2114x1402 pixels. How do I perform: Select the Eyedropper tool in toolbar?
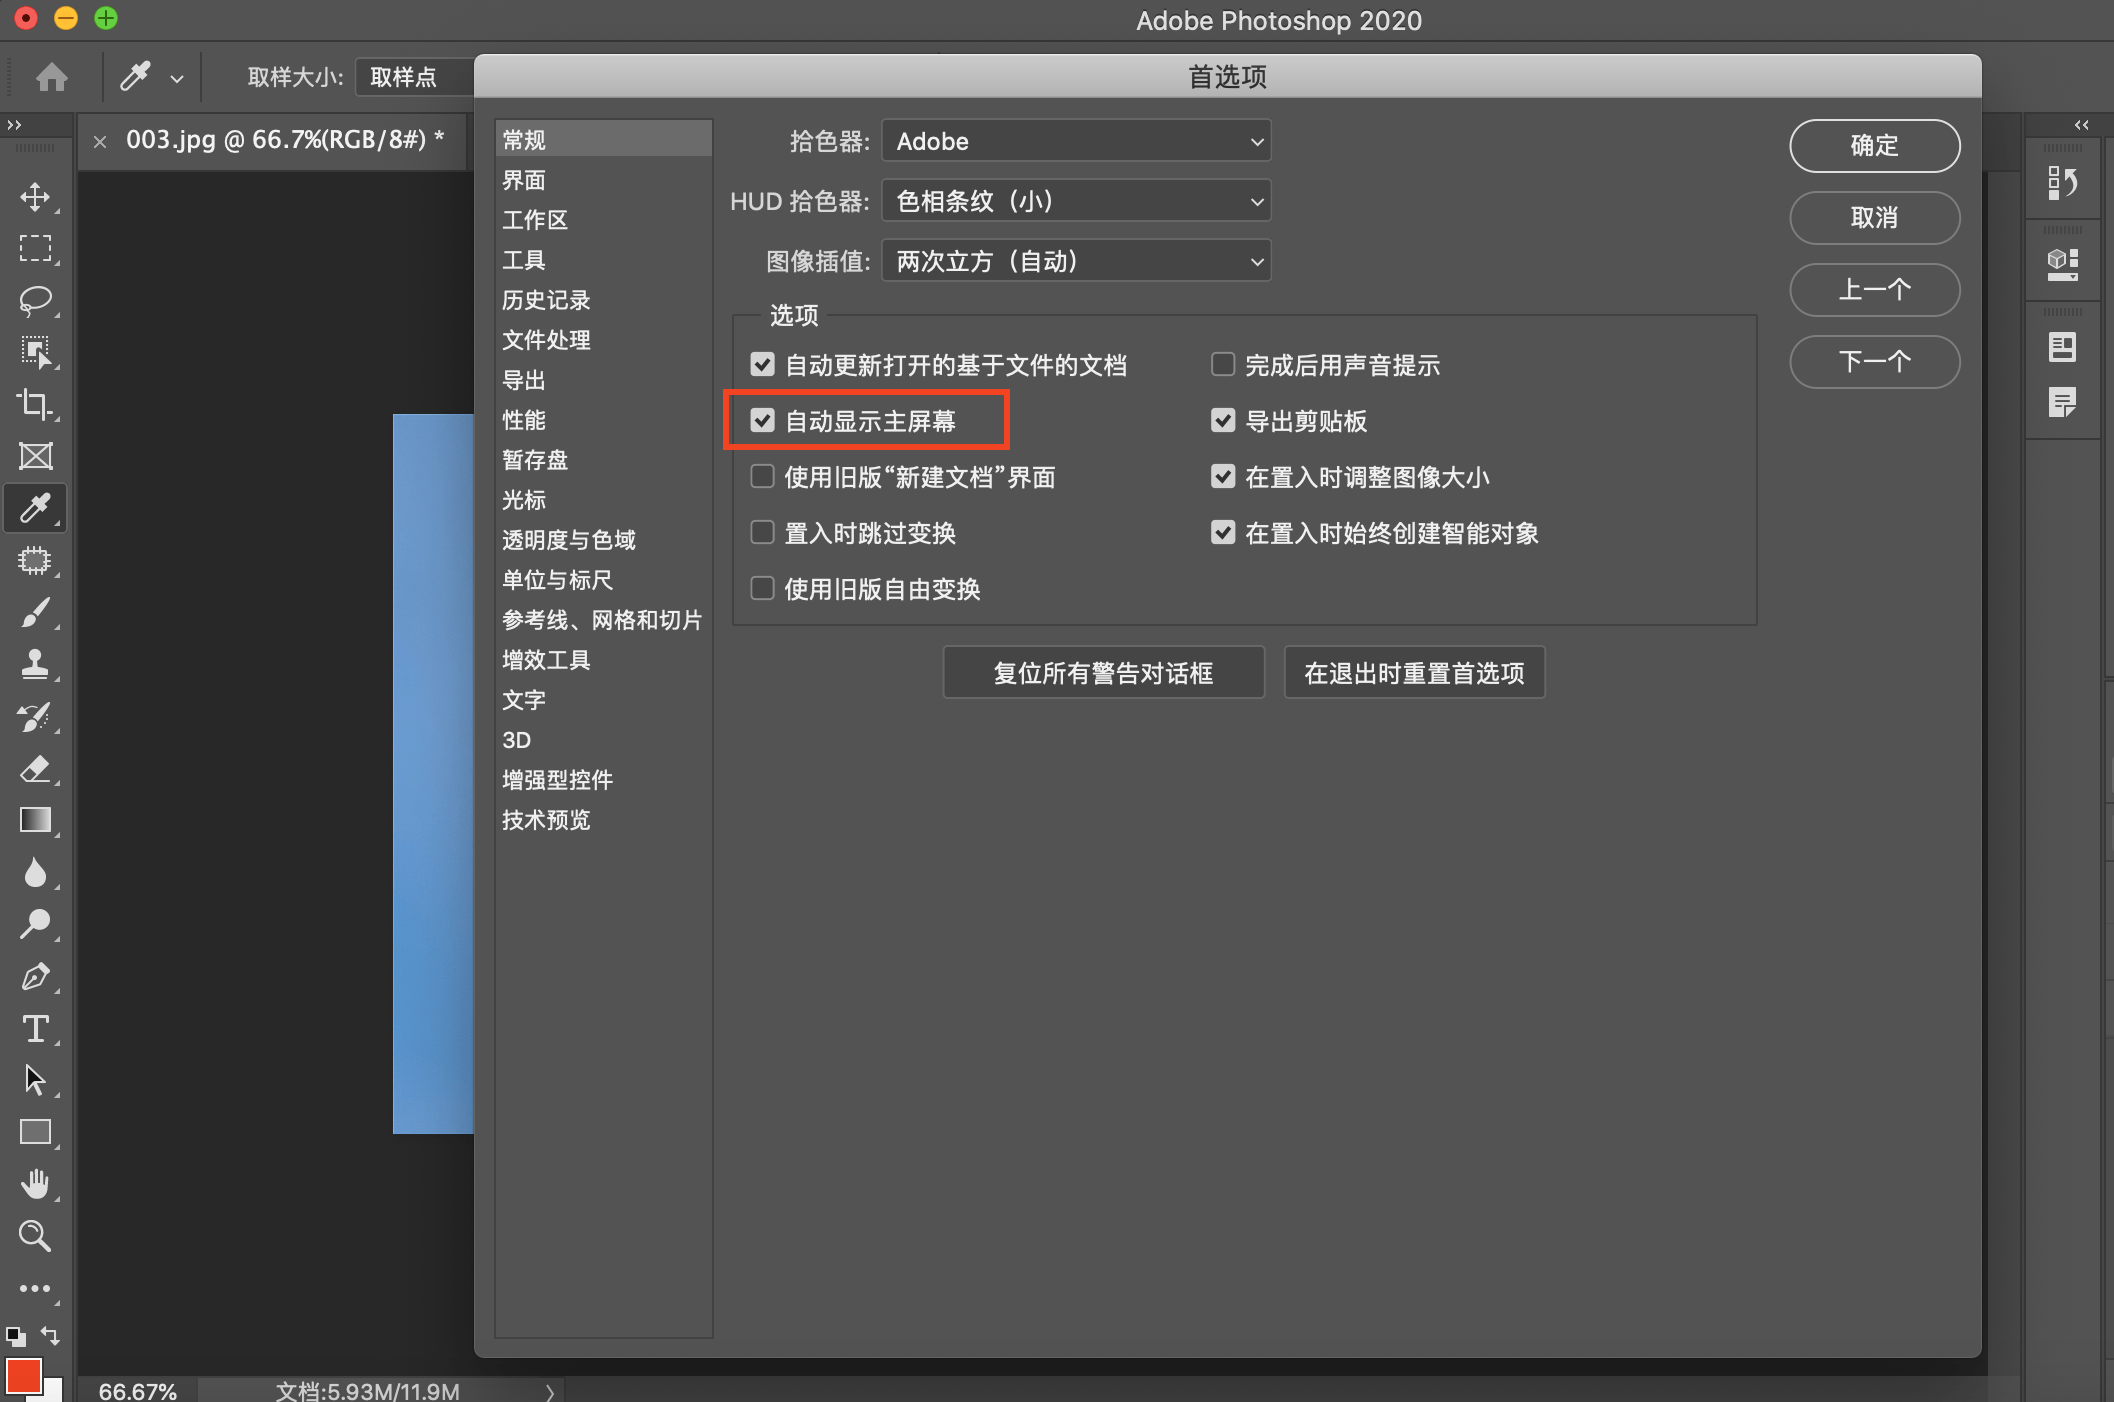(35, 508)
